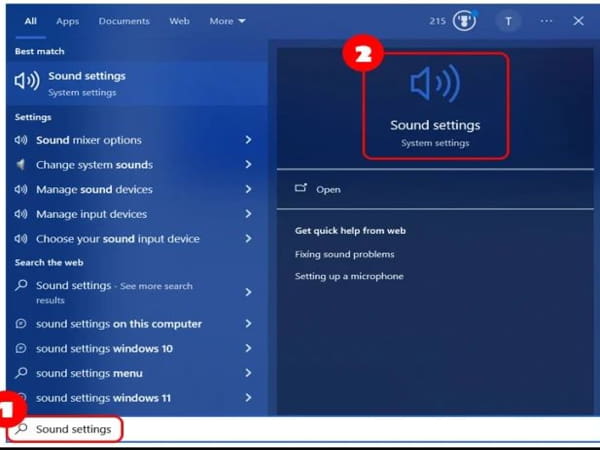This screenshot has width=600, height=450.
Task: Open the three-dot options menu
Action: pos(546,21)
